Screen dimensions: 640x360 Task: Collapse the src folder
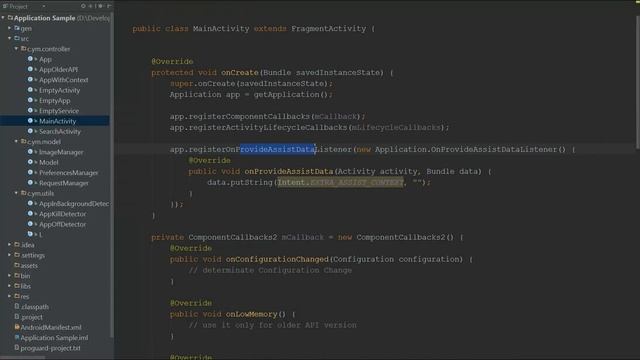click(x=9, y=38)
